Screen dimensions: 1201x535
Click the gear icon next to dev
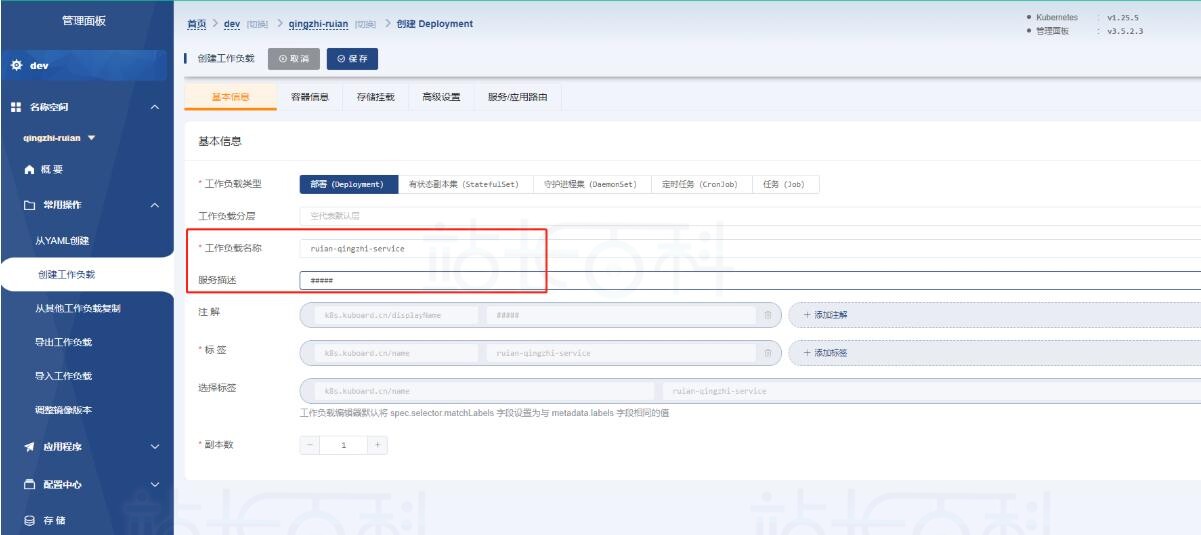click(x=16, y=66)
